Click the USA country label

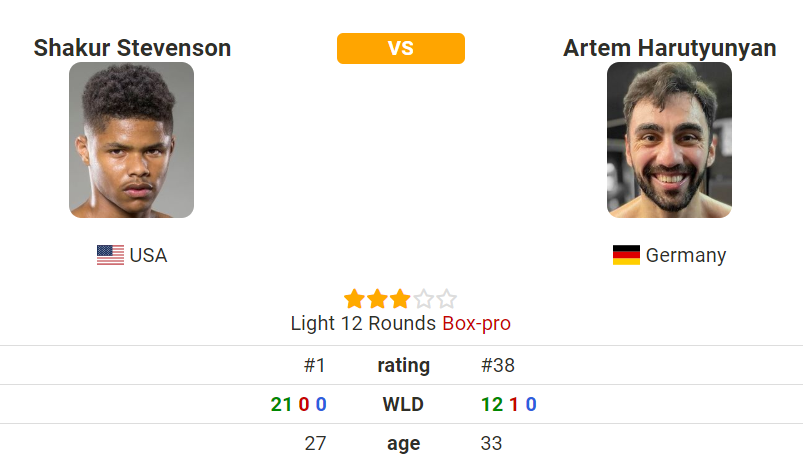[148, 255]
